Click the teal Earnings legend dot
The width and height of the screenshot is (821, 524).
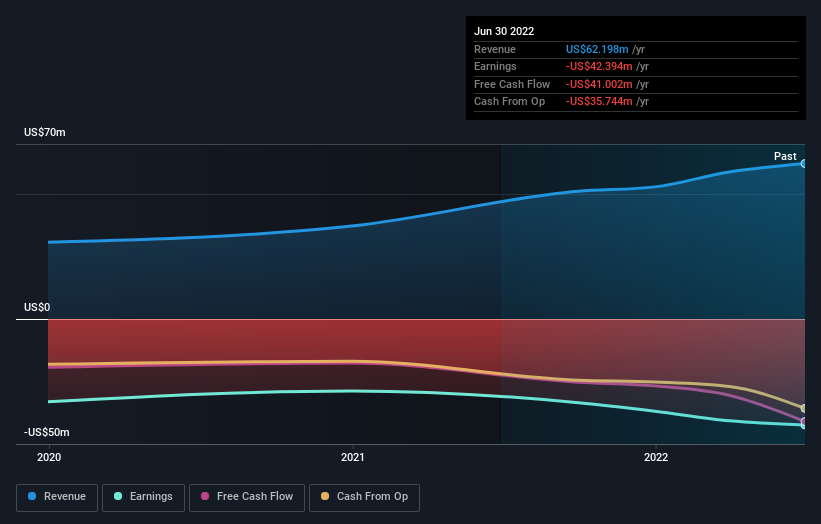(118, 496)
